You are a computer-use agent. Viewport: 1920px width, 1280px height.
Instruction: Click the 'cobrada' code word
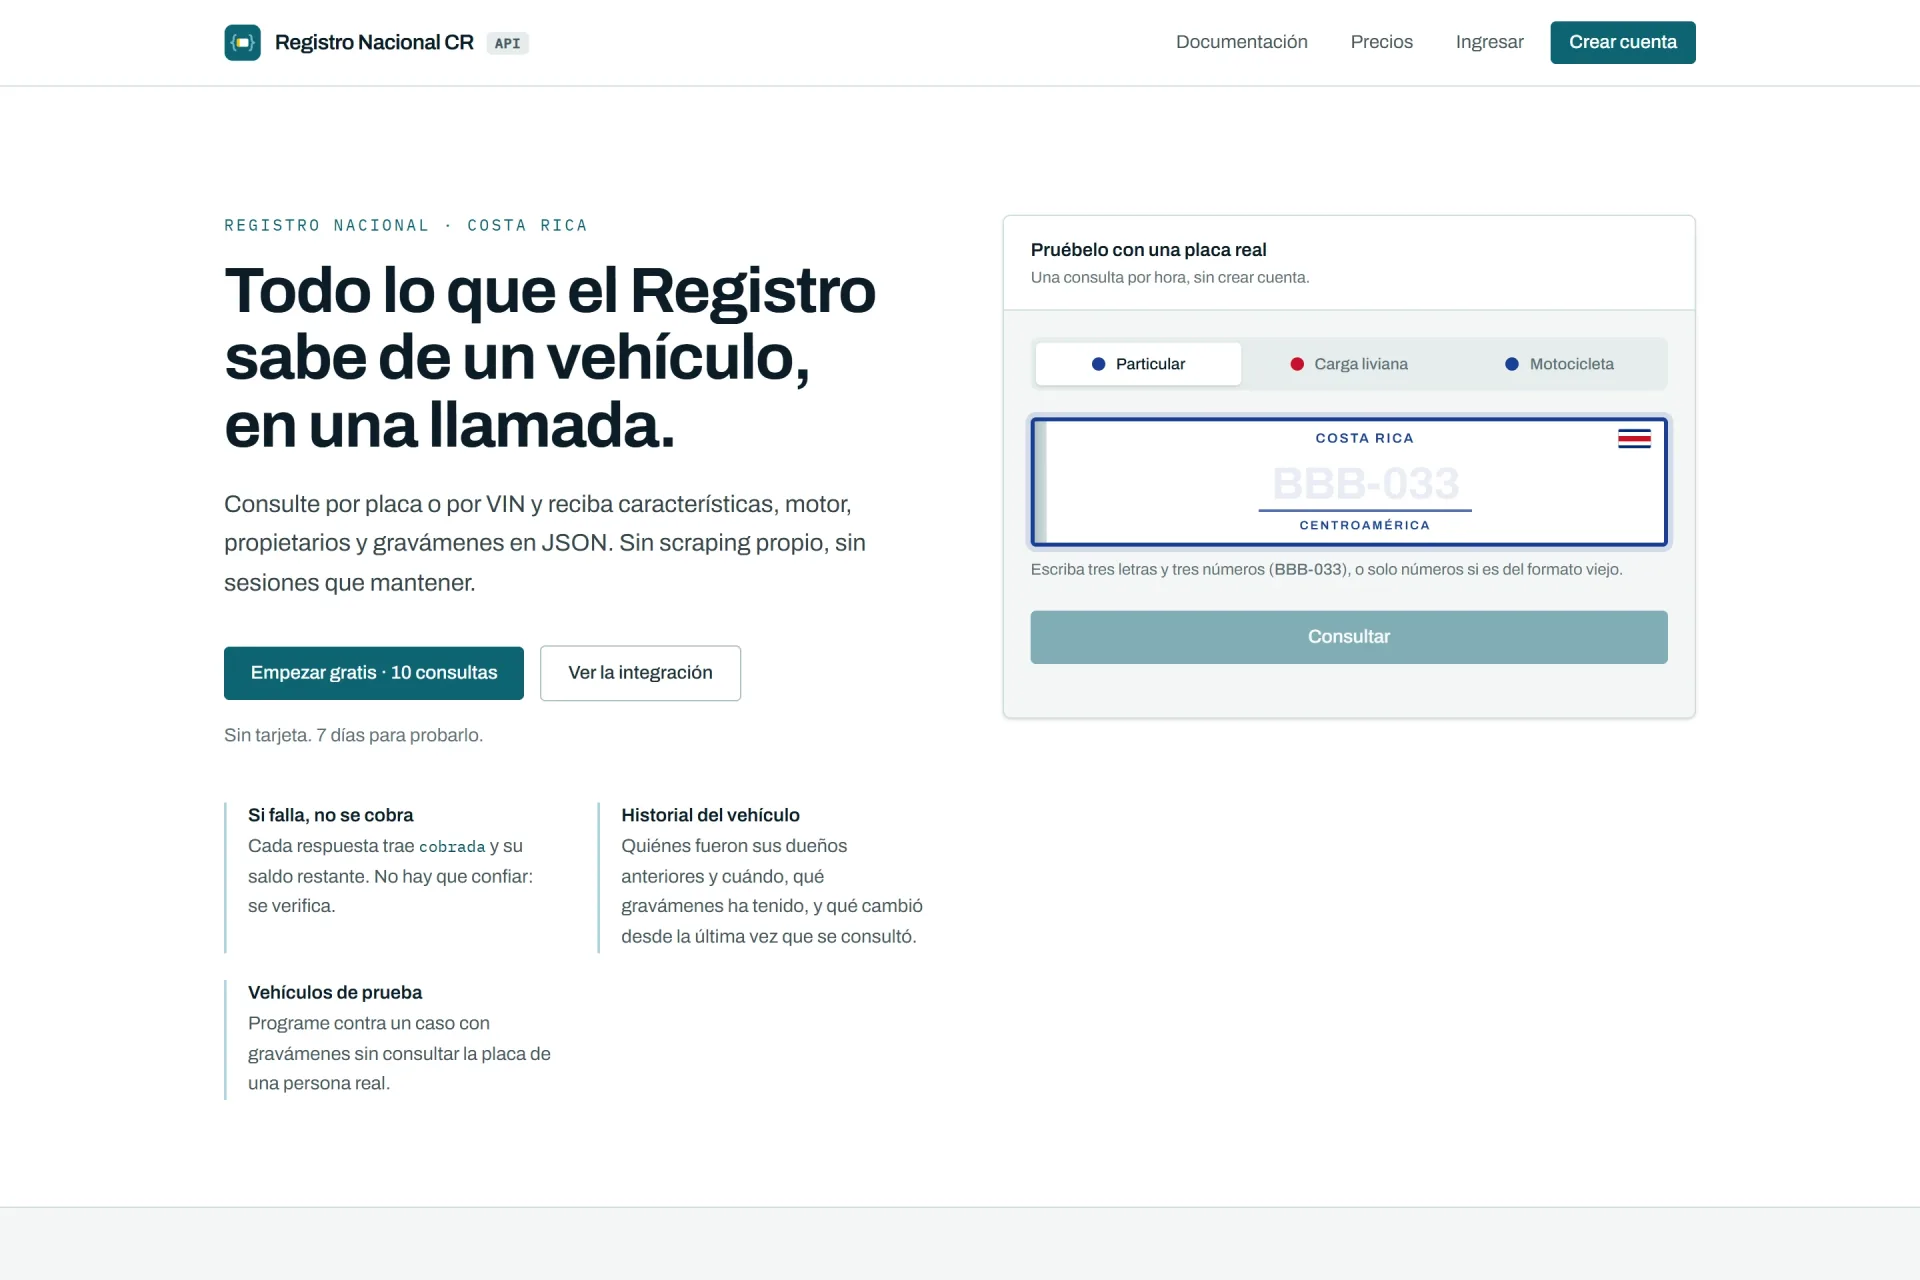[x=451, y=847]
